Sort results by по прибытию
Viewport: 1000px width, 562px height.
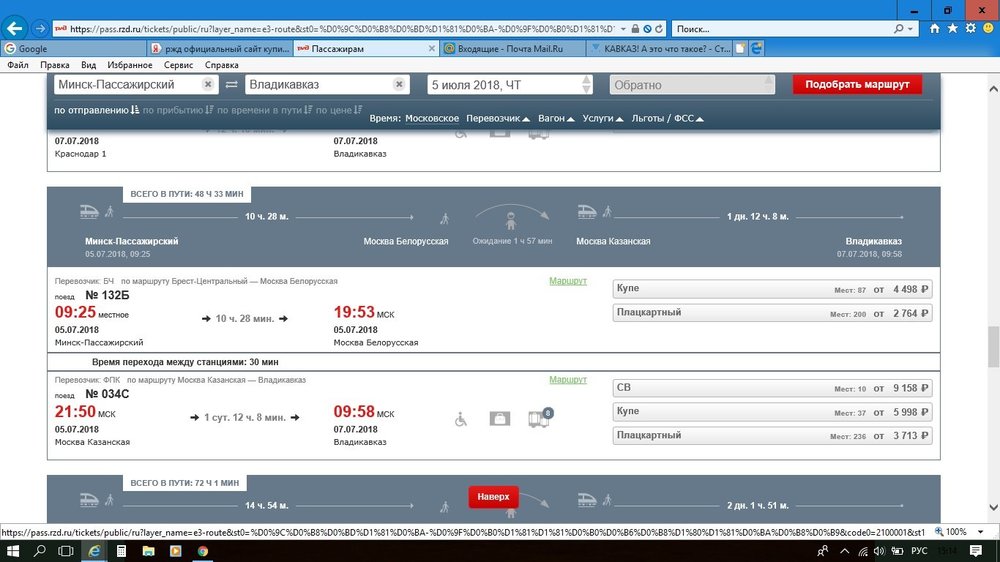pyautogui.click(x=178, y=110)
